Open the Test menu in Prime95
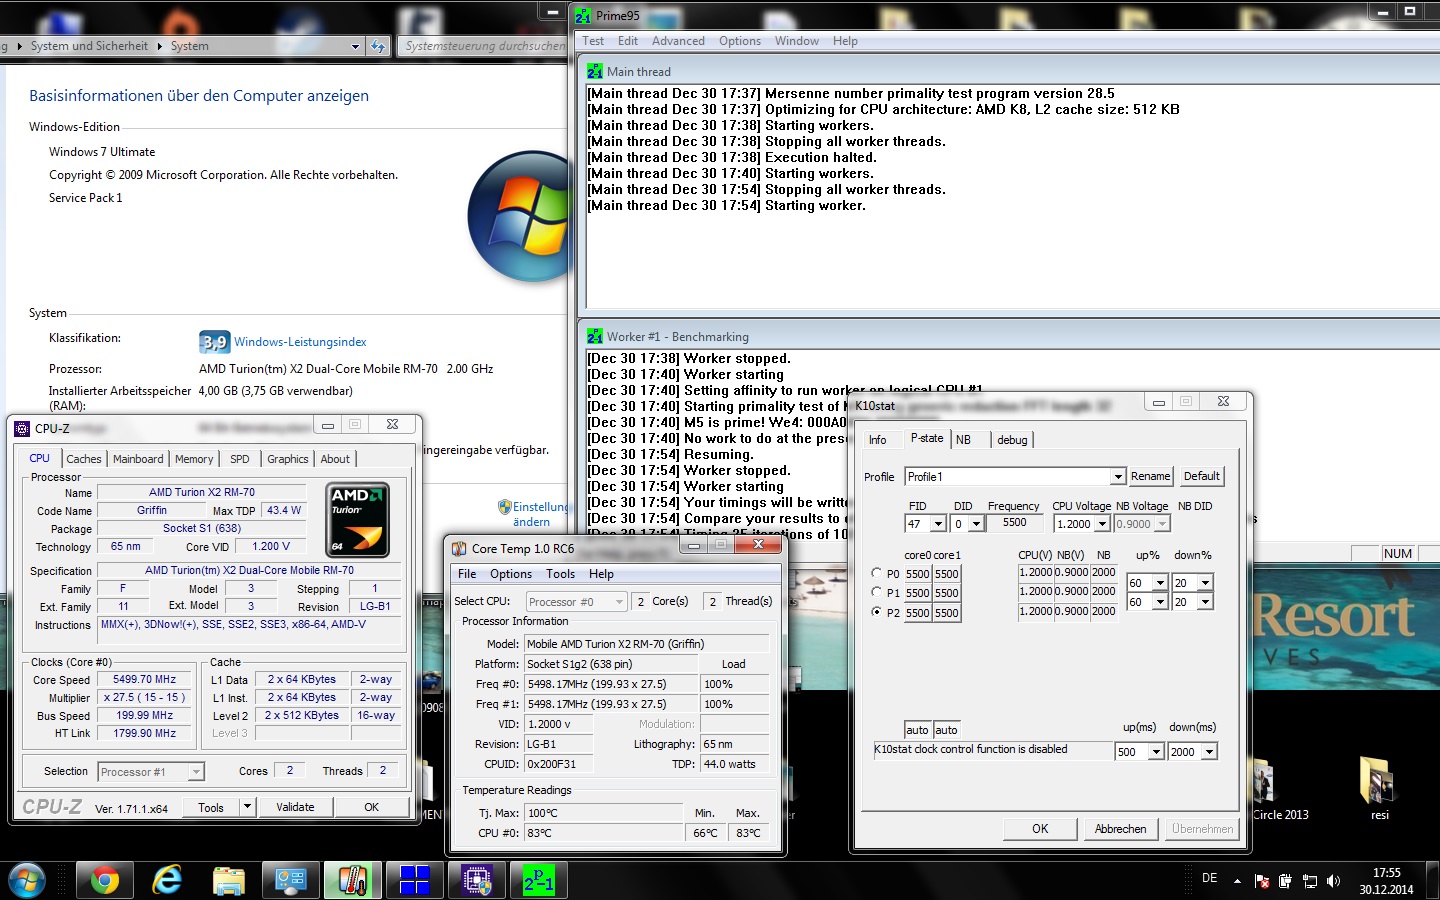Viewport: 1440px width, 900px height. click(593, 41)
